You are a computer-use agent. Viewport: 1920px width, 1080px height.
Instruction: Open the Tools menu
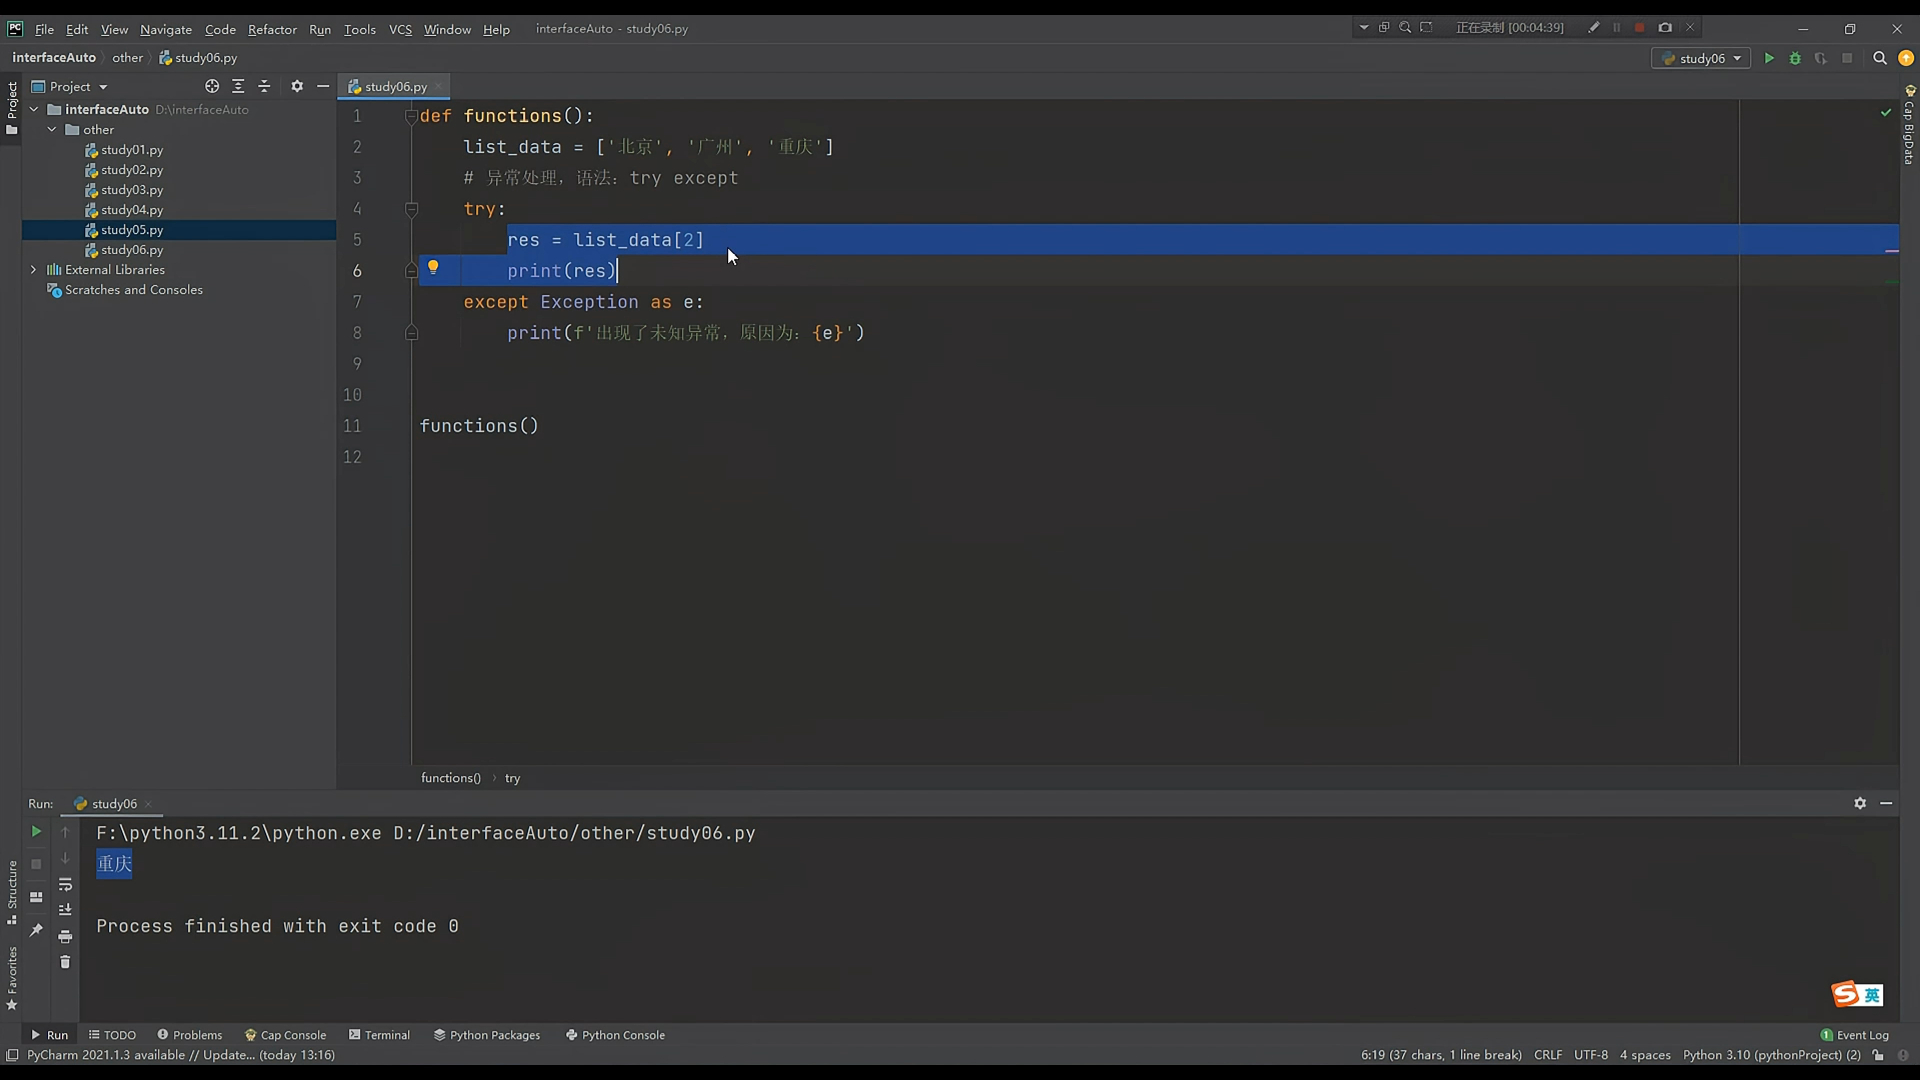tap(360, 29)
